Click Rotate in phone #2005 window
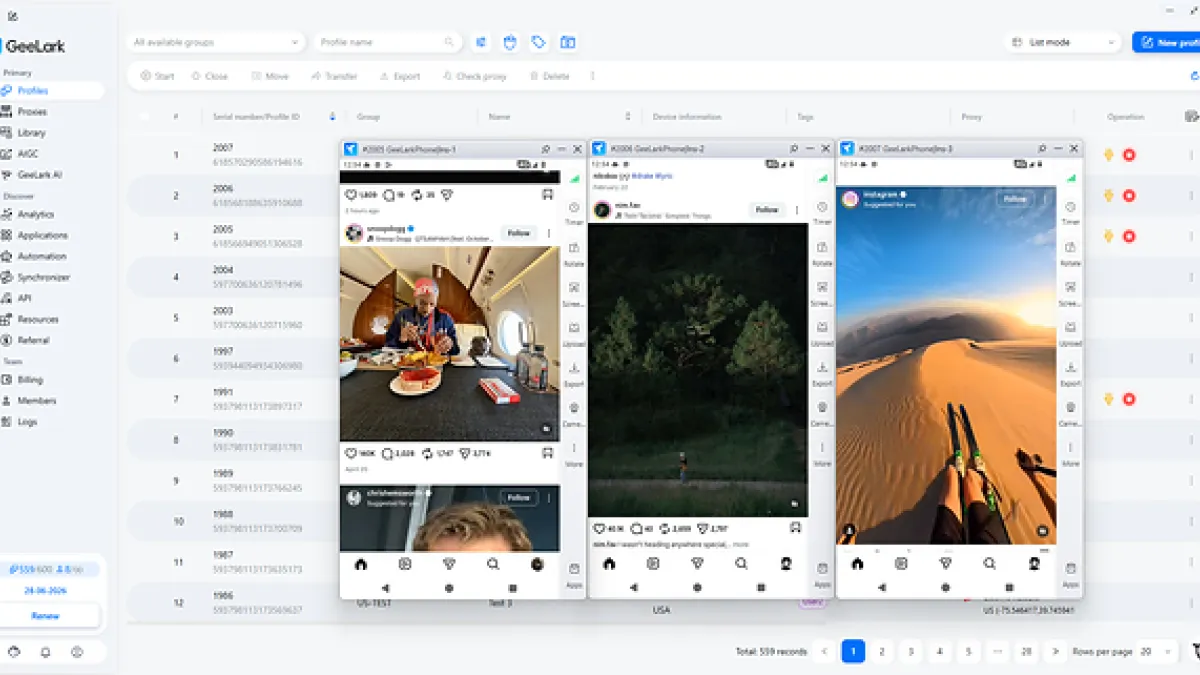The height and width of the screenshot is (675, 1200). pos(574,254)
